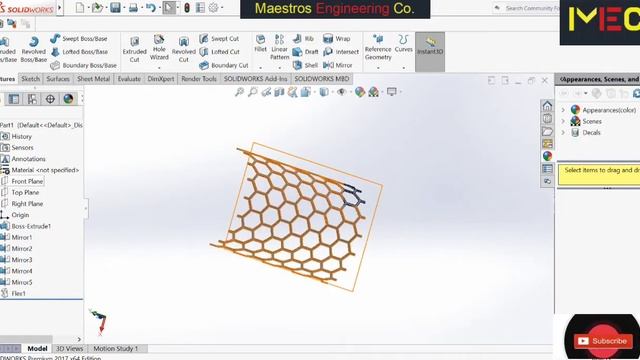
Task: Select the Boundary Cut tool
Action: click(224, 65)
